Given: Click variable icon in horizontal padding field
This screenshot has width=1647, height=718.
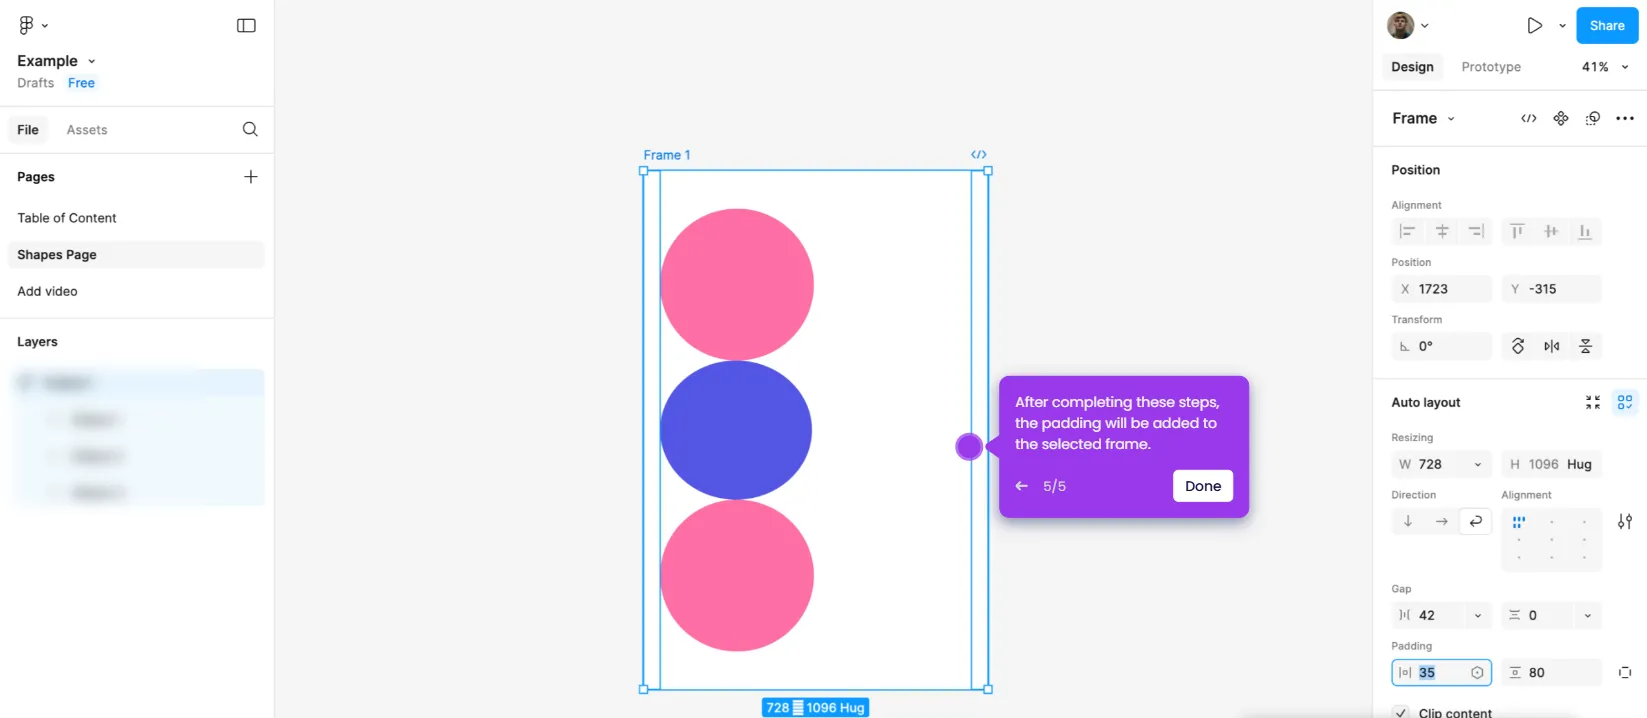Looking at the screenshot, I should pos(1477,673).
